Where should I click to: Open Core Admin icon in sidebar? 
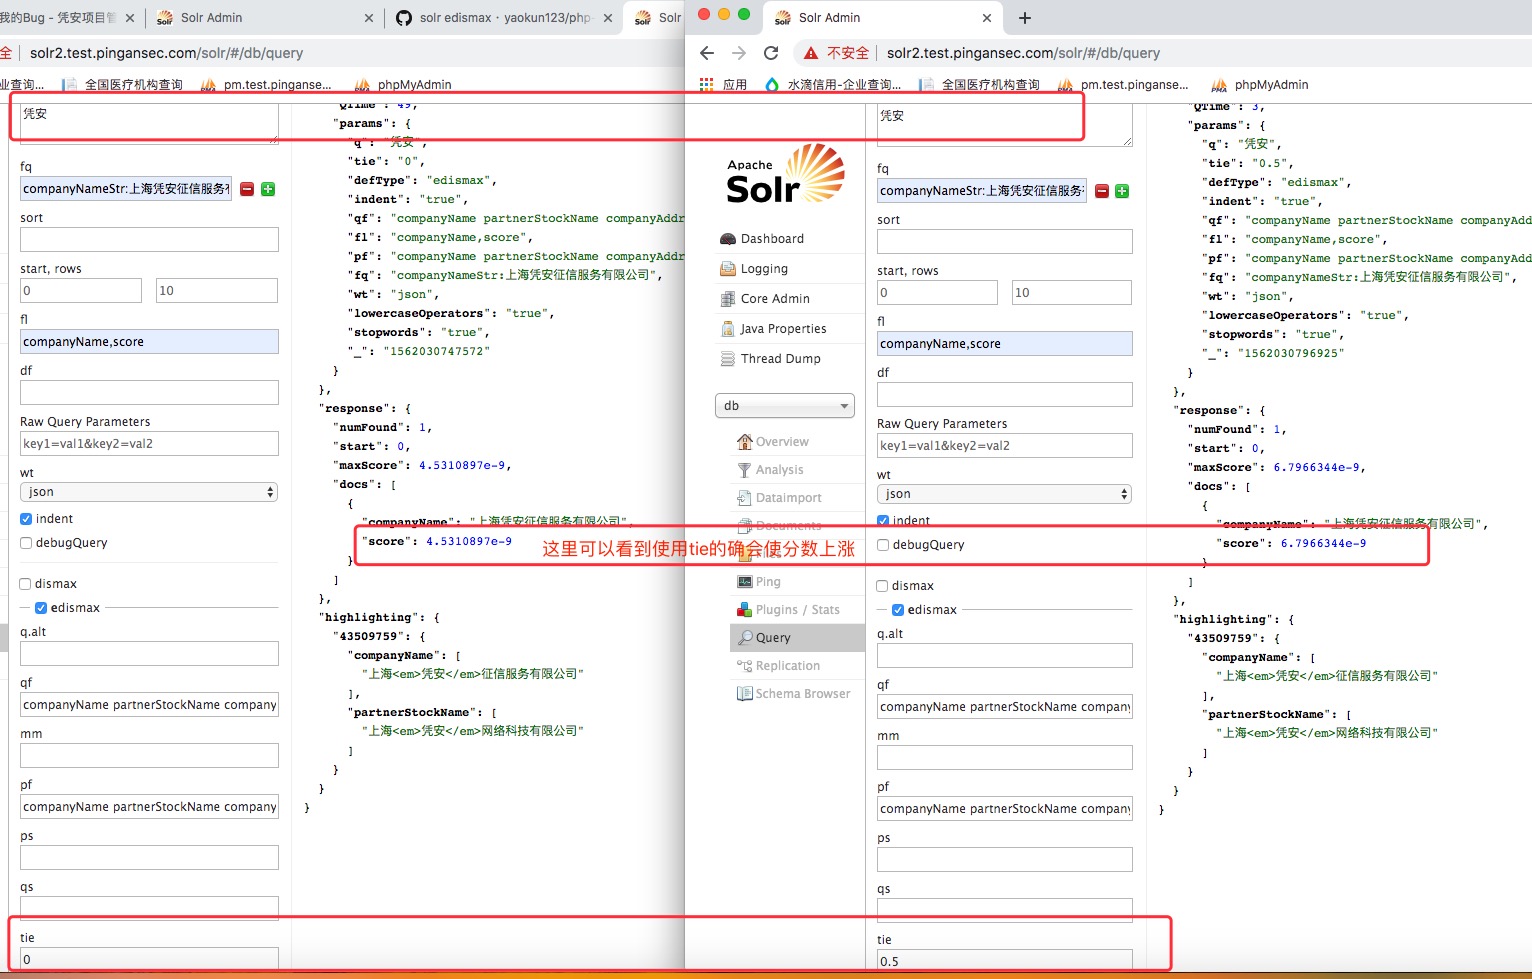(x=728, y=299)
